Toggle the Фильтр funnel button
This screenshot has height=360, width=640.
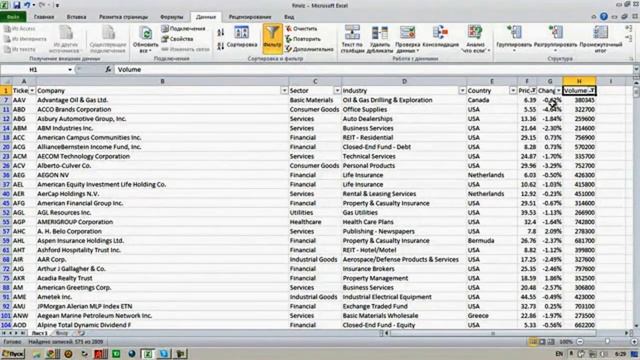pos(273,39)
